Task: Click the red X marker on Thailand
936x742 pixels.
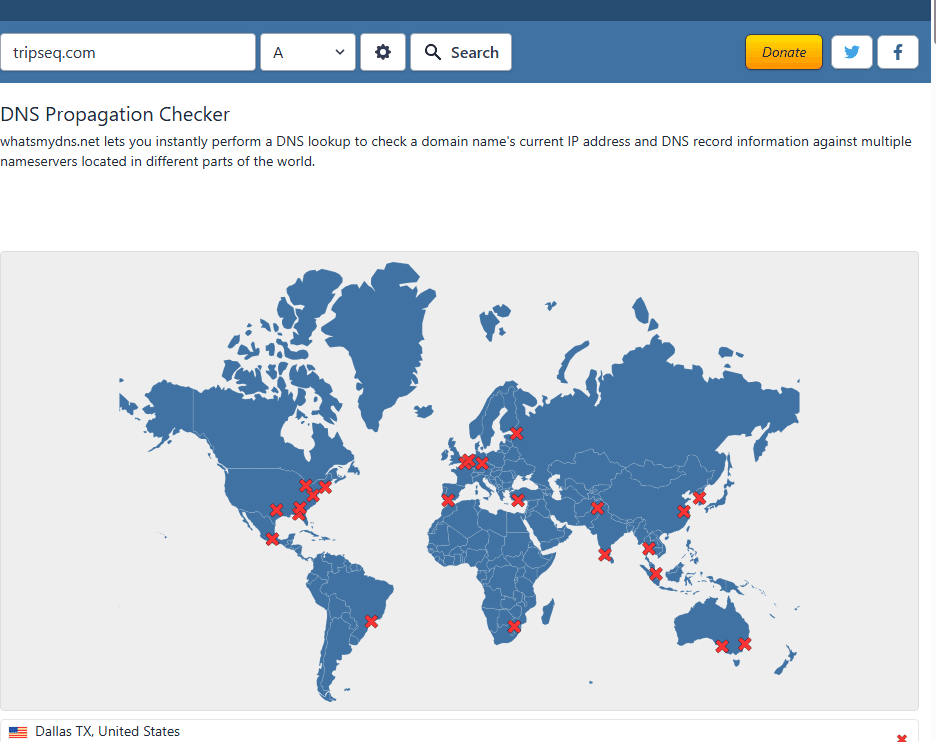Action: point(649,549)
